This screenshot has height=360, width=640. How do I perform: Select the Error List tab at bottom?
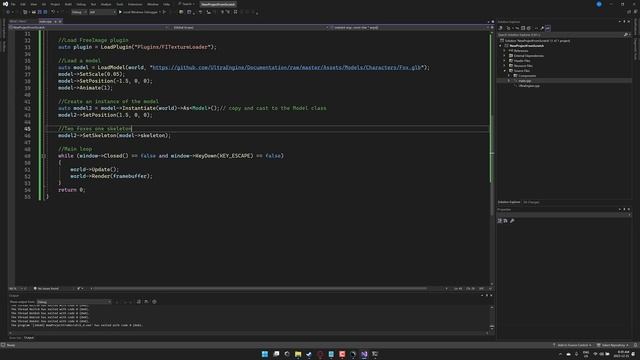click(15, 338)
